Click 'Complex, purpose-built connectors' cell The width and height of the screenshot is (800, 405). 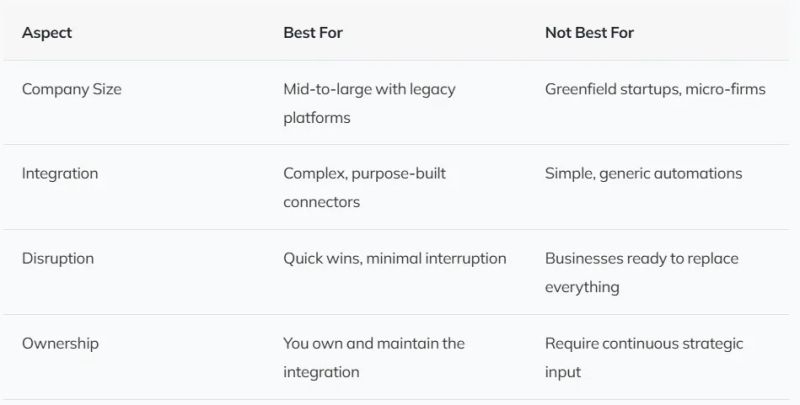(x=364, y=188)
